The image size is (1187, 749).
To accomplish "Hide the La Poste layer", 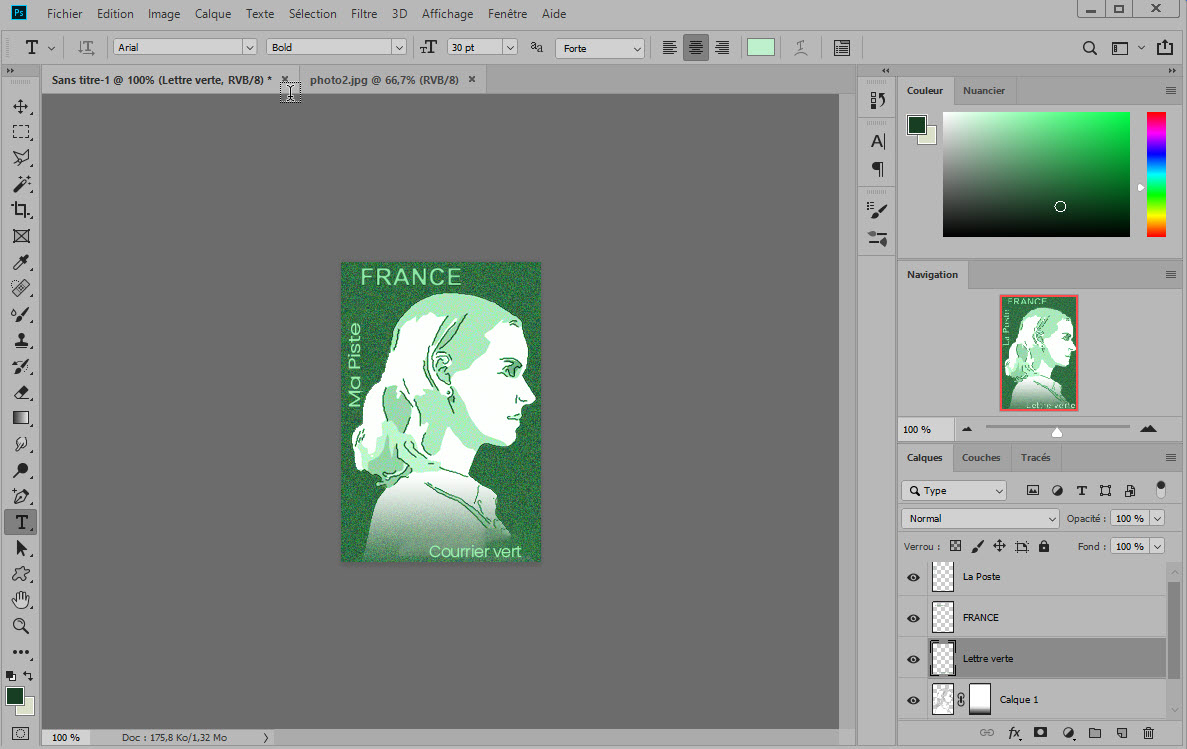I will 914,577.
